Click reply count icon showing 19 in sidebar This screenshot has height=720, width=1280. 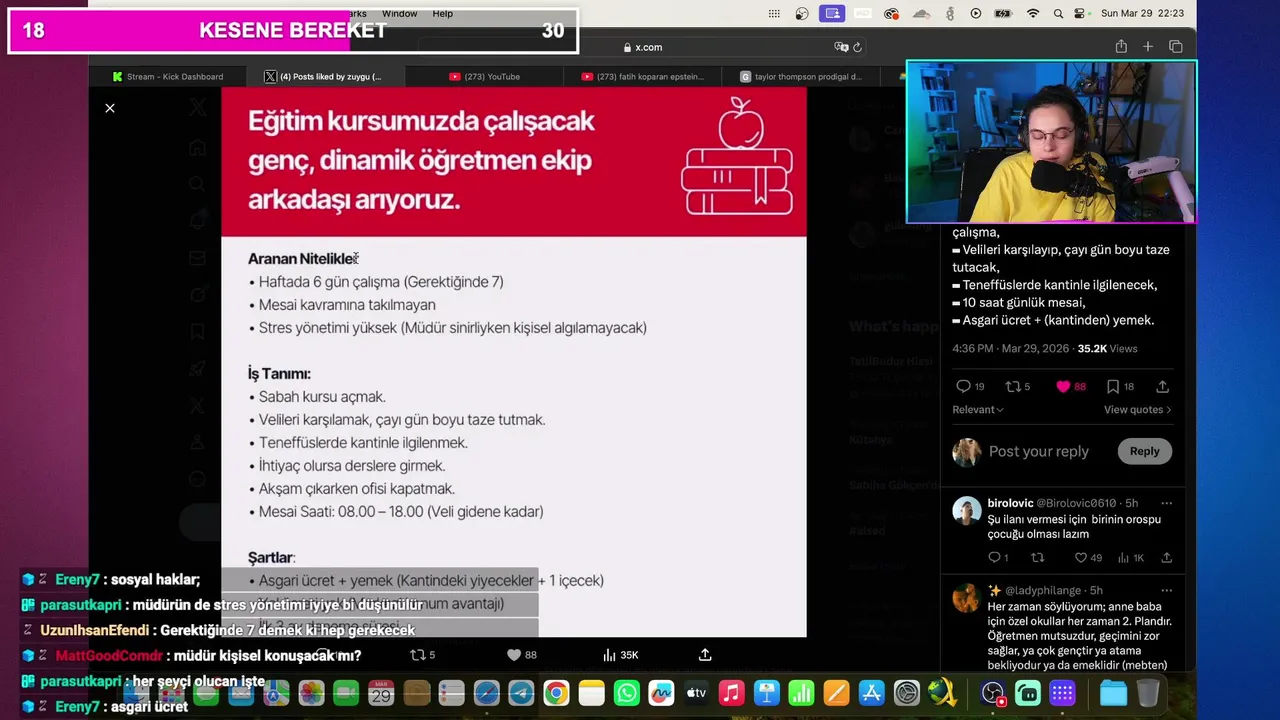970,387
